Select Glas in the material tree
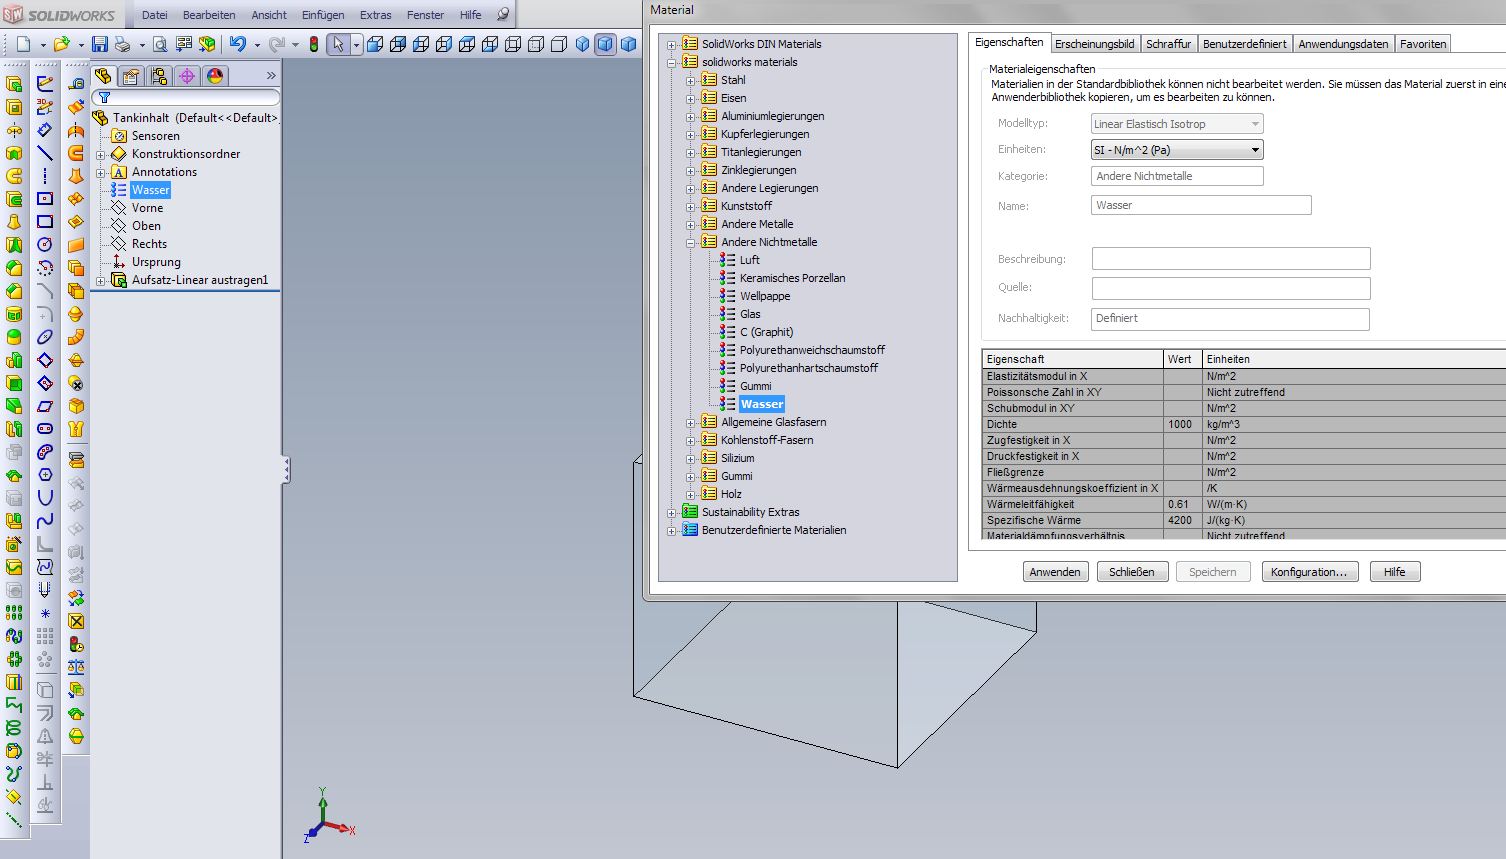The image size is (1506, 859). (750, 314)
